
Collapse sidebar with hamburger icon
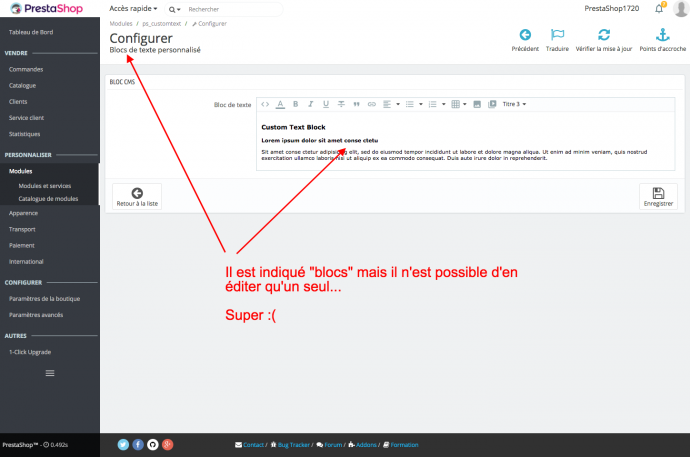coord(50,373)
